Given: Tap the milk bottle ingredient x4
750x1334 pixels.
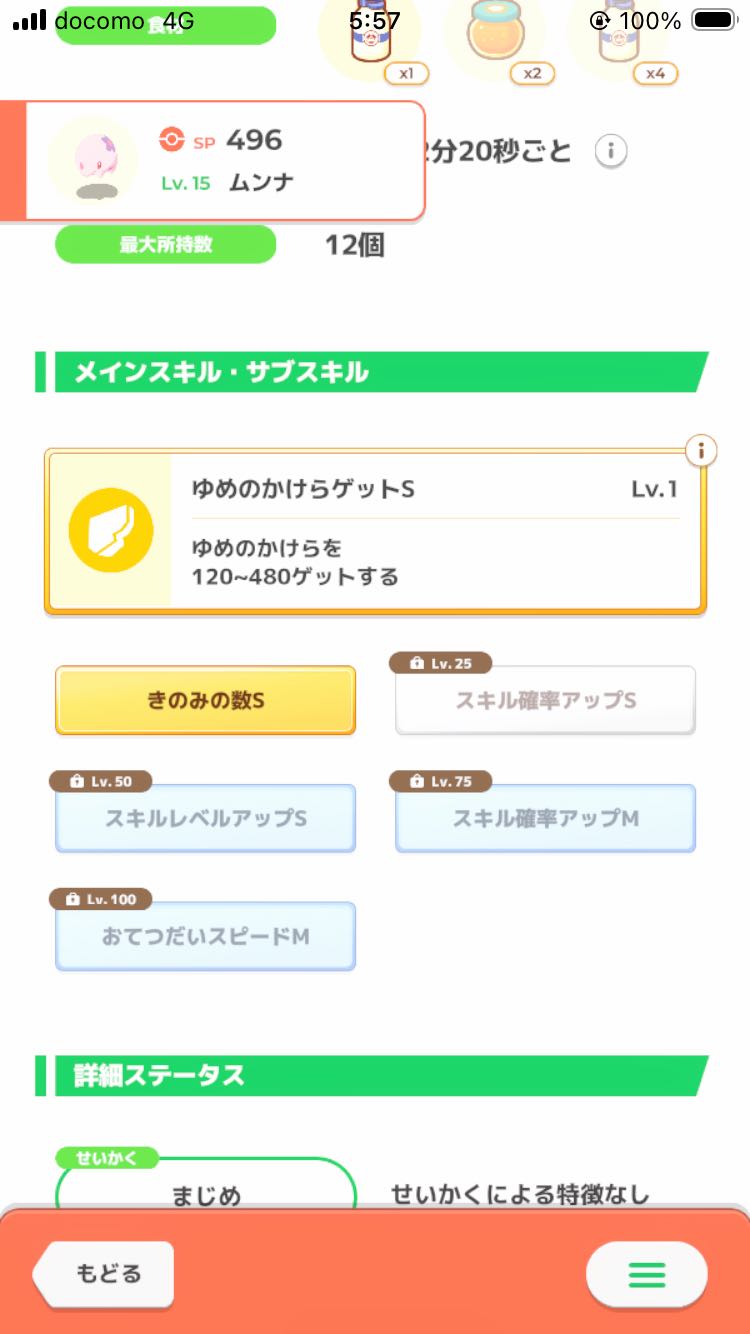Looking at the screenshot, I should click(x=617, y=38).
